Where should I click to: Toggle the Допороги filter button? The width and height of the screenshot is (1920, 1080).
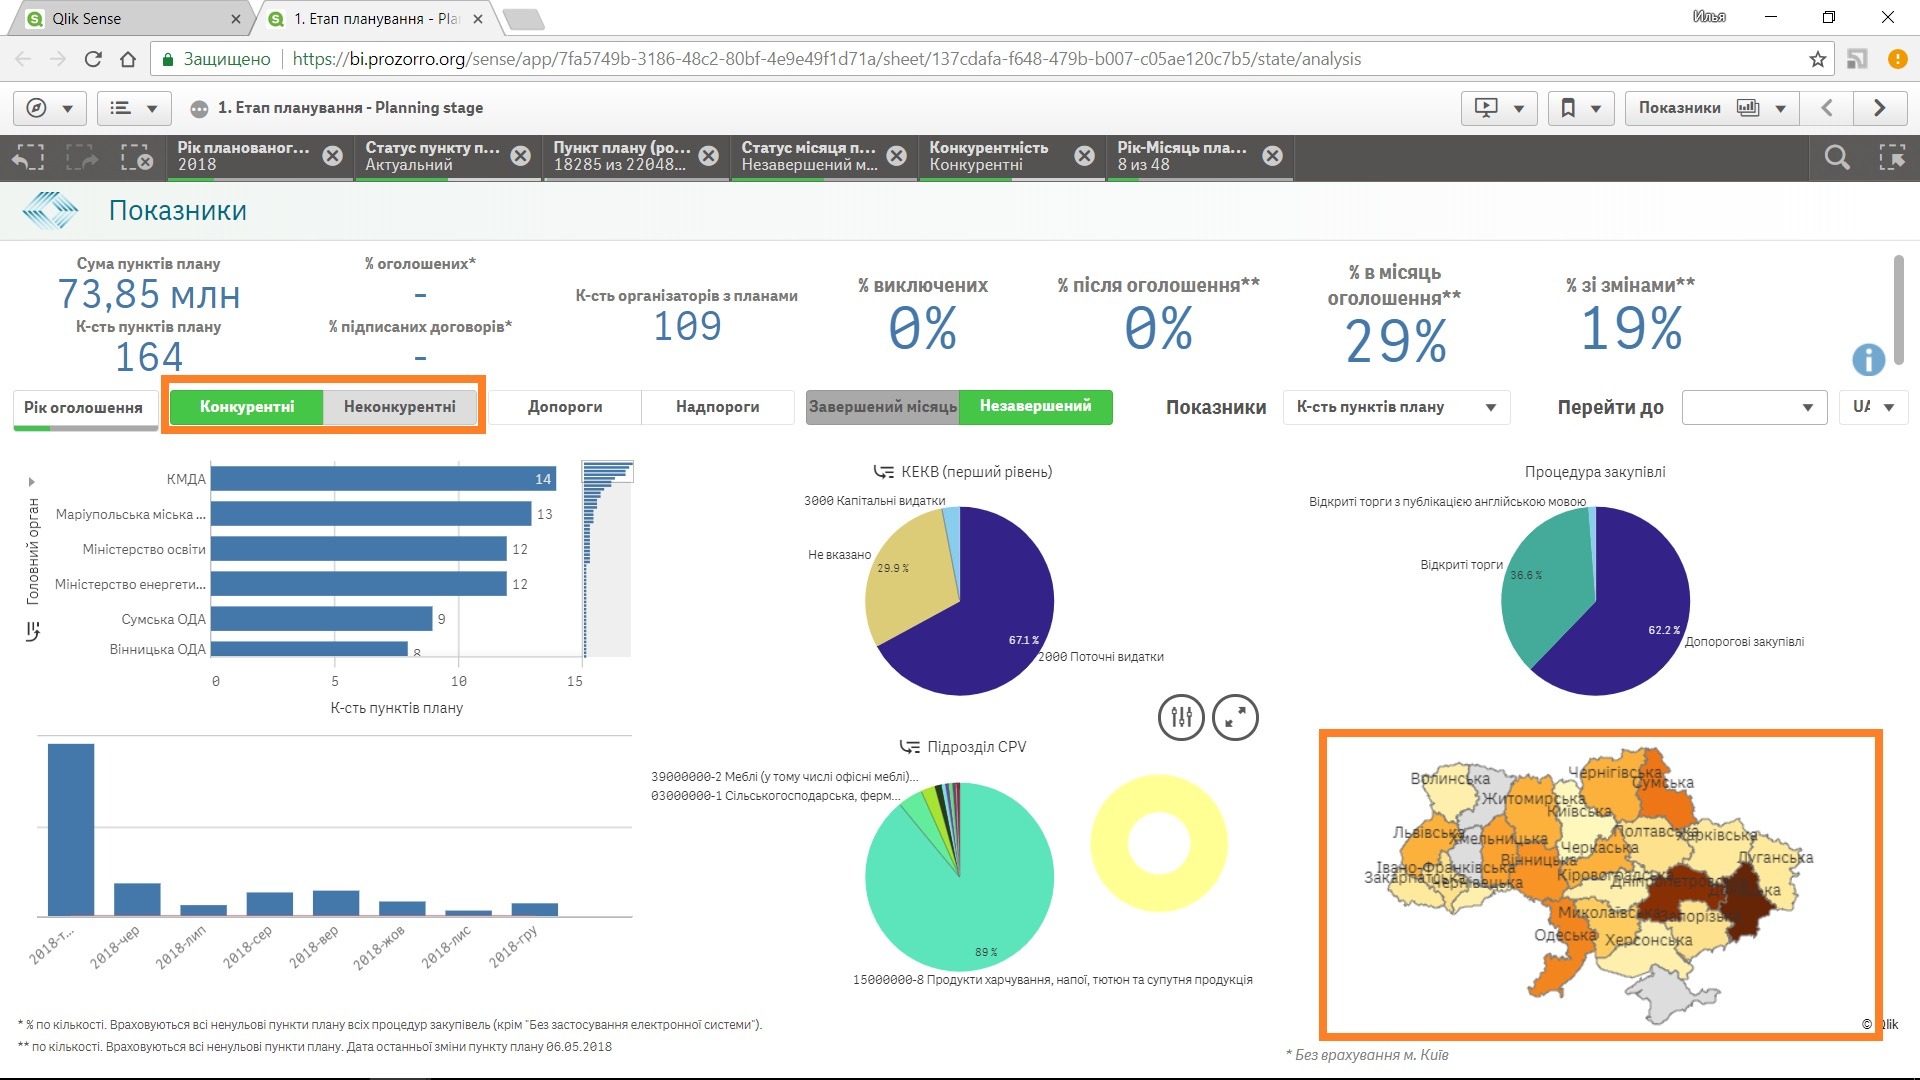pos(565,407)
